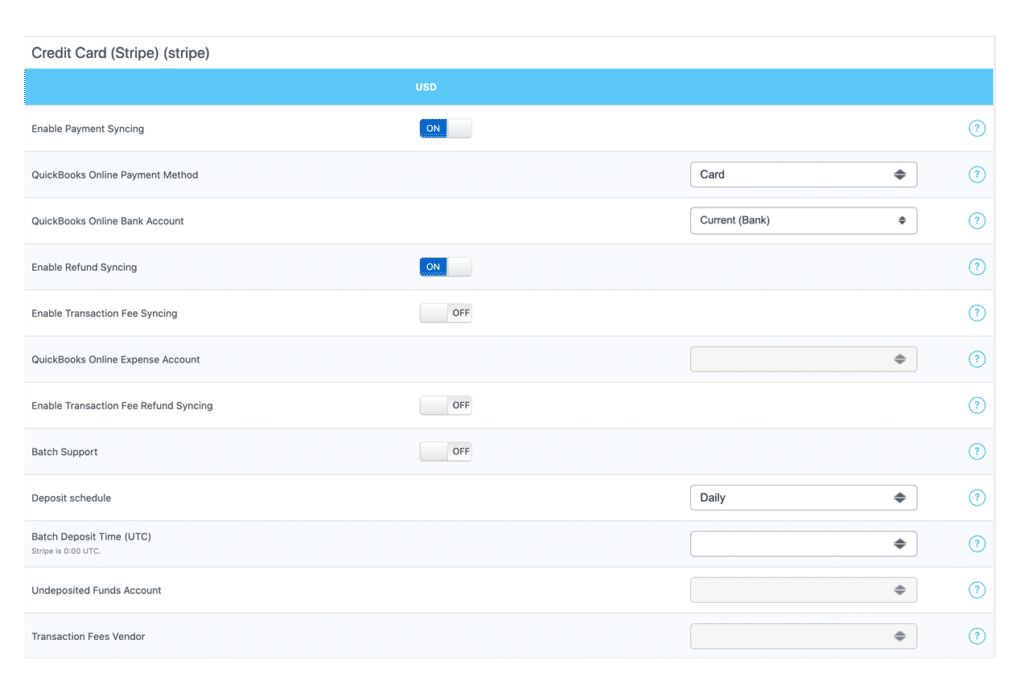The image size is (1024, 697).
Task: Open help for Undeposited Funds Account
Action: click(976, 590)
